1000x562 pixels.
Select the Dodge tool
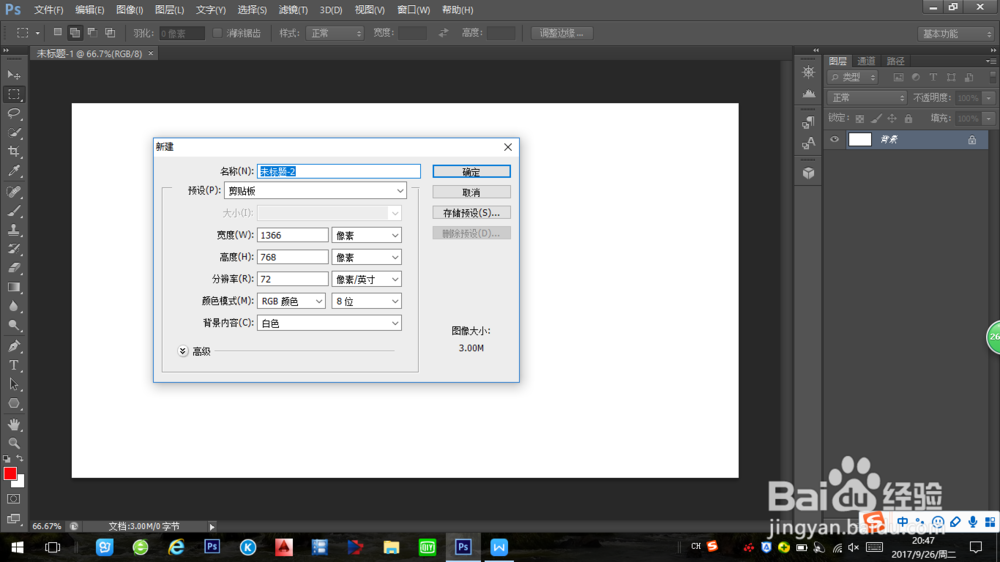(x=13, y=325)
